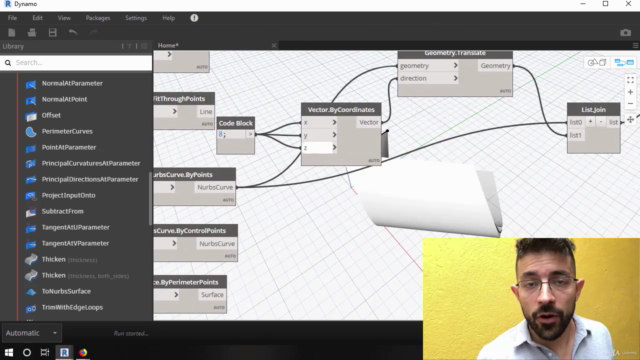Click the Thicken (thickness, both_sides) icon
Image resolution: width=640 pixels, height=360 pixels.
tap(31, 276)
